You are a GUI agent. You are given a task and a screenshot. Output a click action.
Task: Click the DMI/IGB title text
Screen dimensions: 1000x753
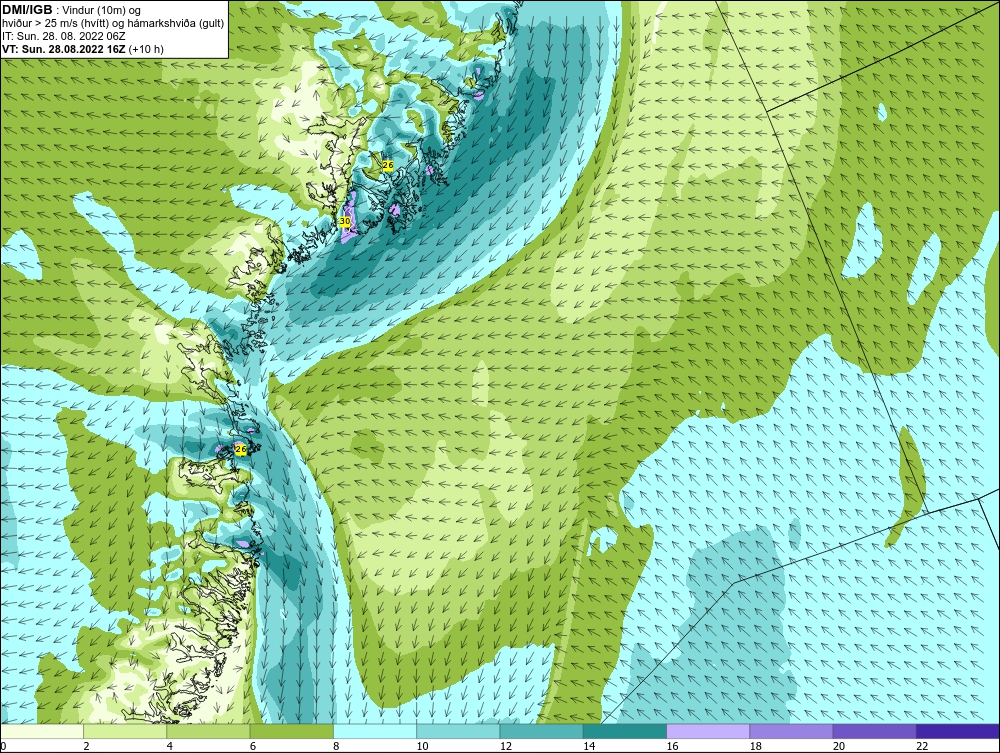tap(27, 10)
